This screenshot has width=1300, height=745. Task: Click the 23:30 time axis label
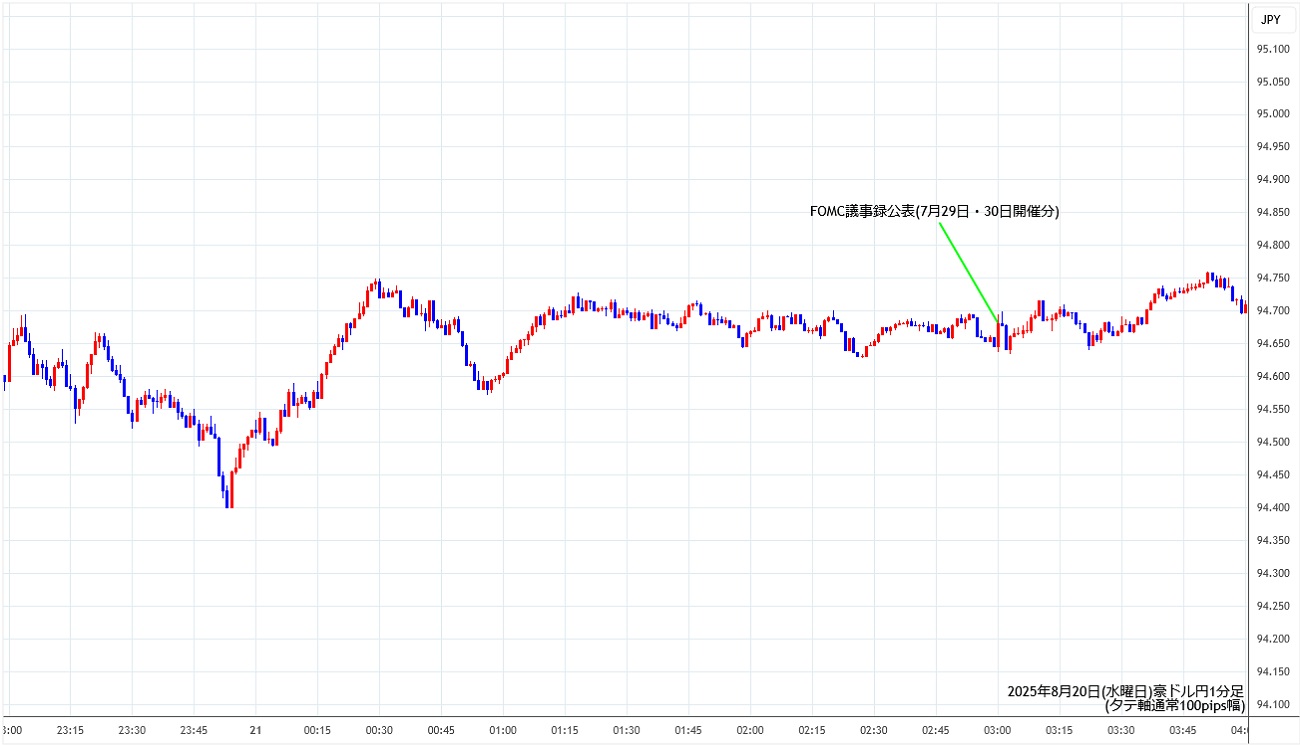[x=132, y=730]
